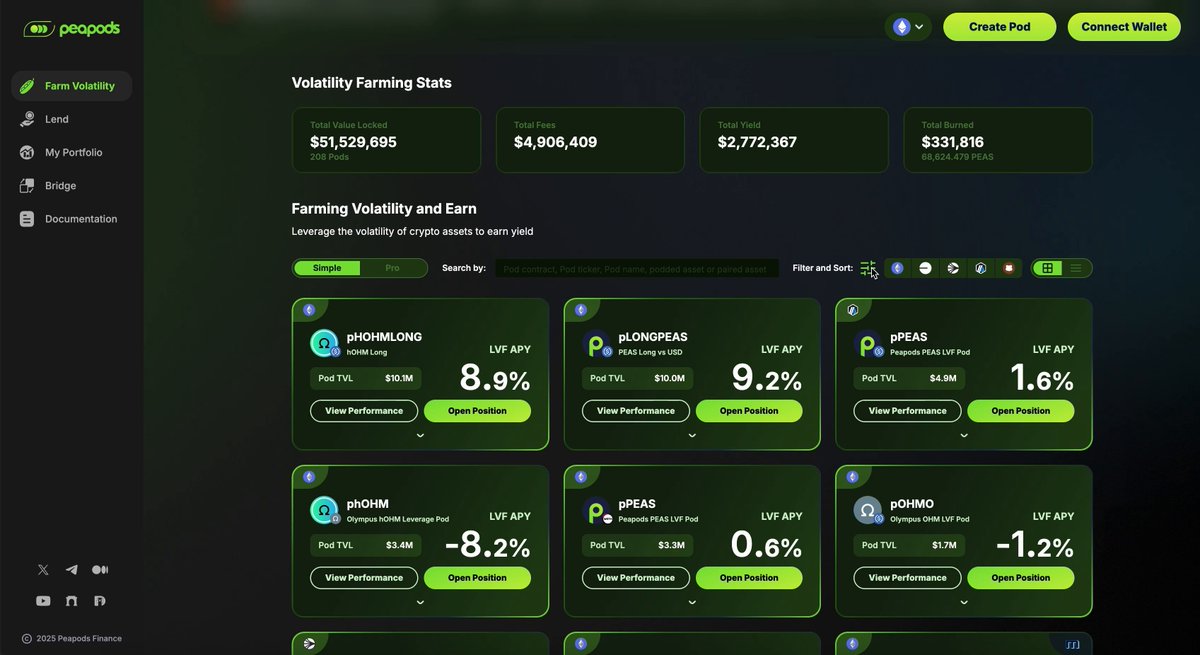The width and height of the screenshot is (1200, 655).
Task: Open Position on pLONGPEAS pod
Action: point(749,411)
